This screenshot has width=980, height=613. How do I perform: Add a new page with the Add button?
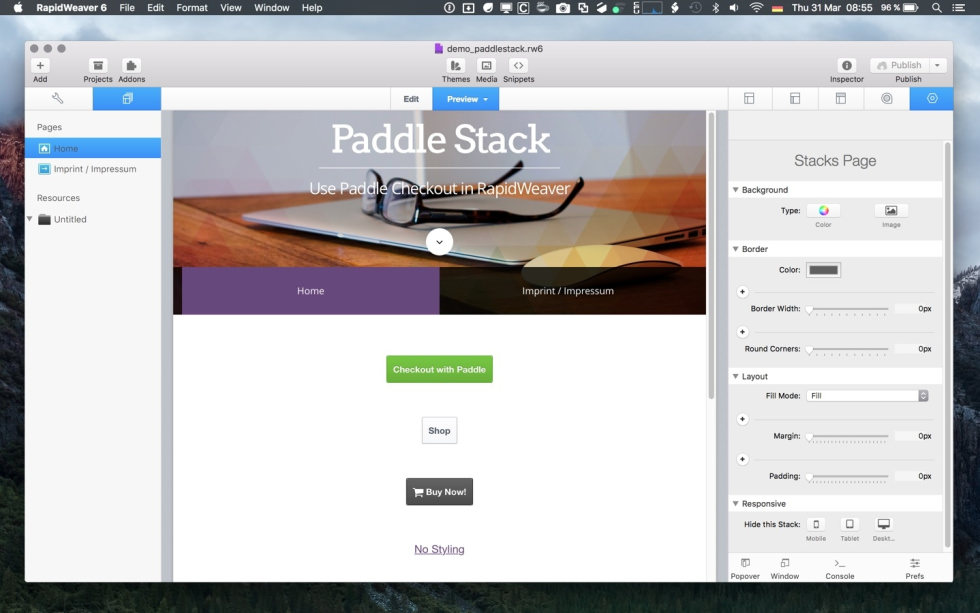(x=40, y=66)
